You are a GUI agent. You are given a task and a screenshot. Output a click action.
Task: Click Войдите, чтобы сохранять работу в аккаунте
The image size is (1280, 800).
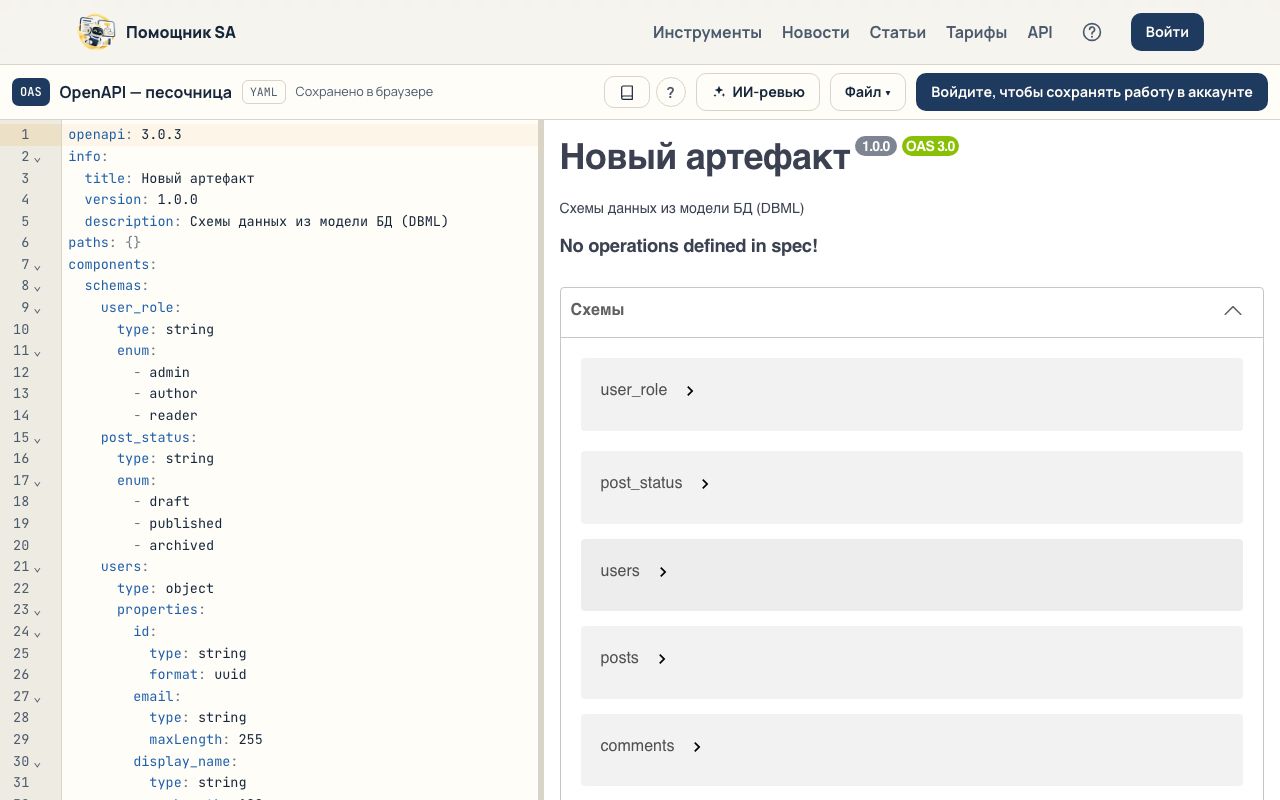tap(1092, 92)
